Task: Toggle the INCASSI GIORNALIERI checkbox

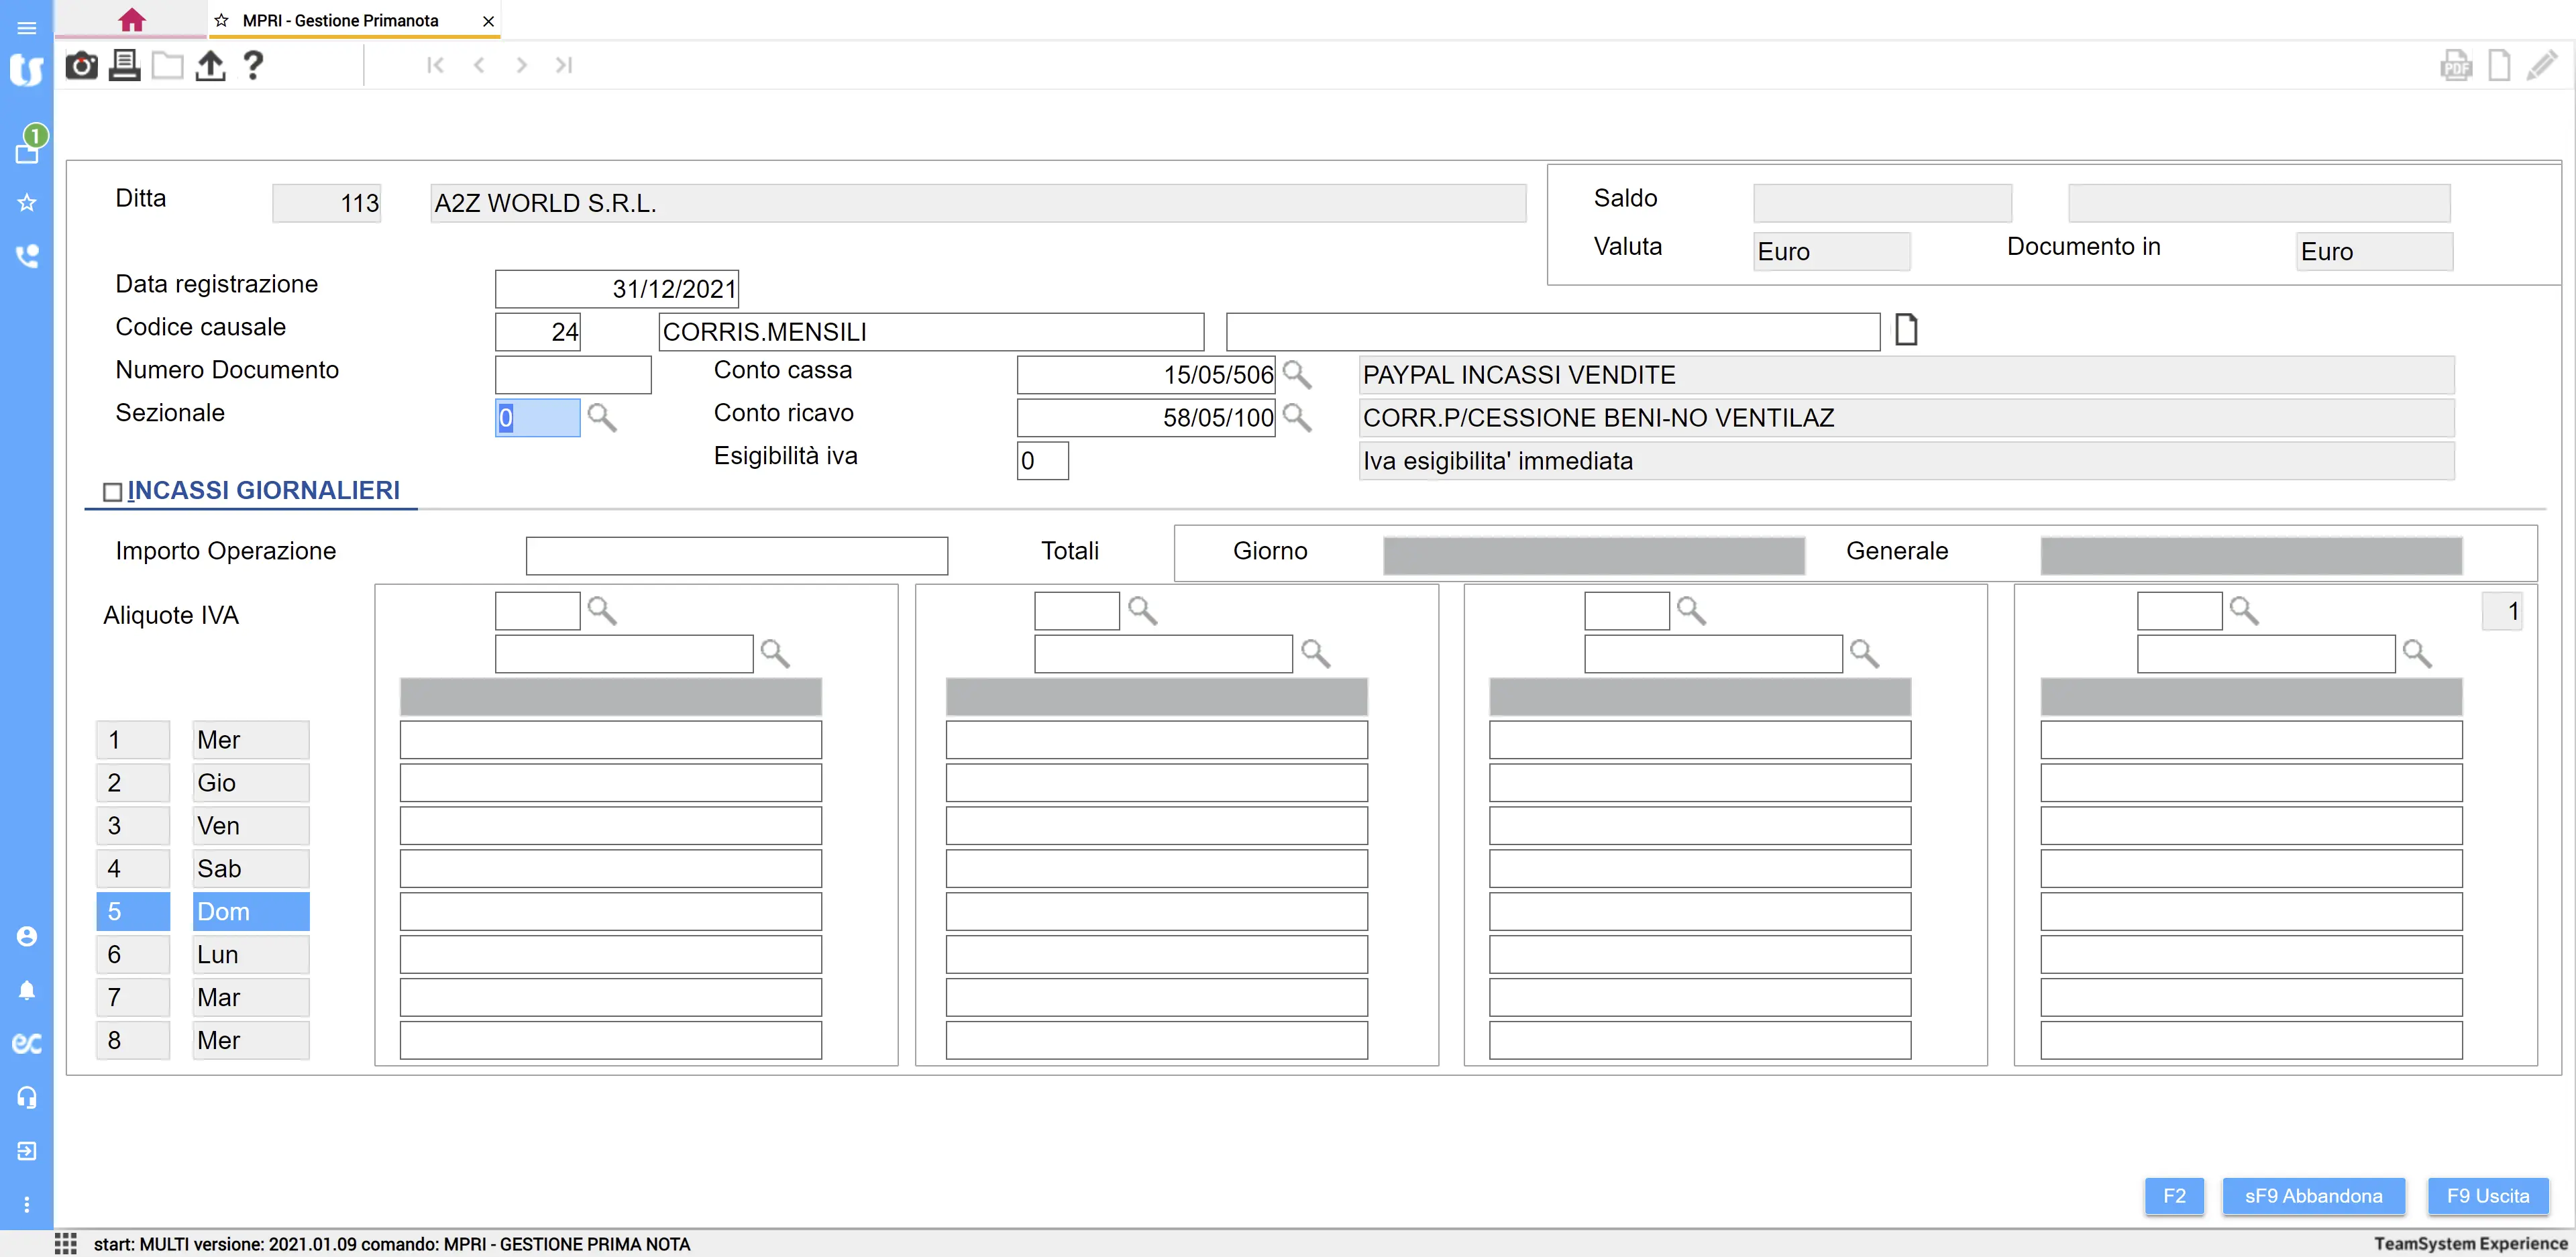Action: pos(113,492)
